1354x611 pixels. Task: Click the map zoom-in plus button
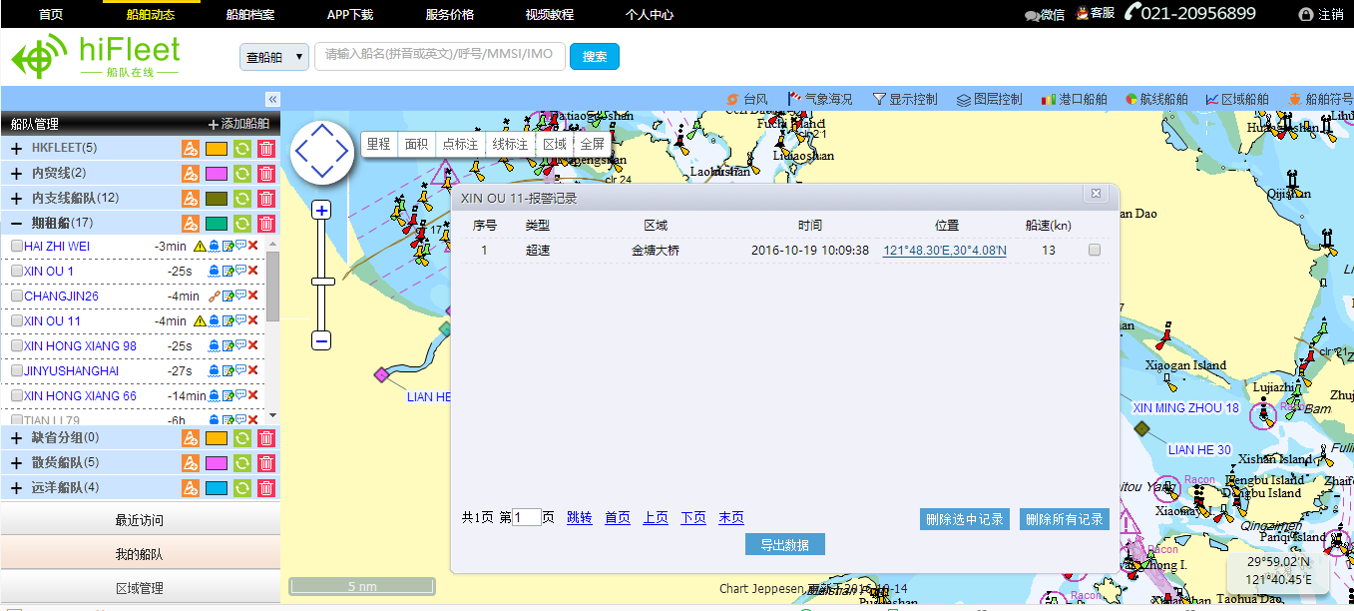[321, 210]
